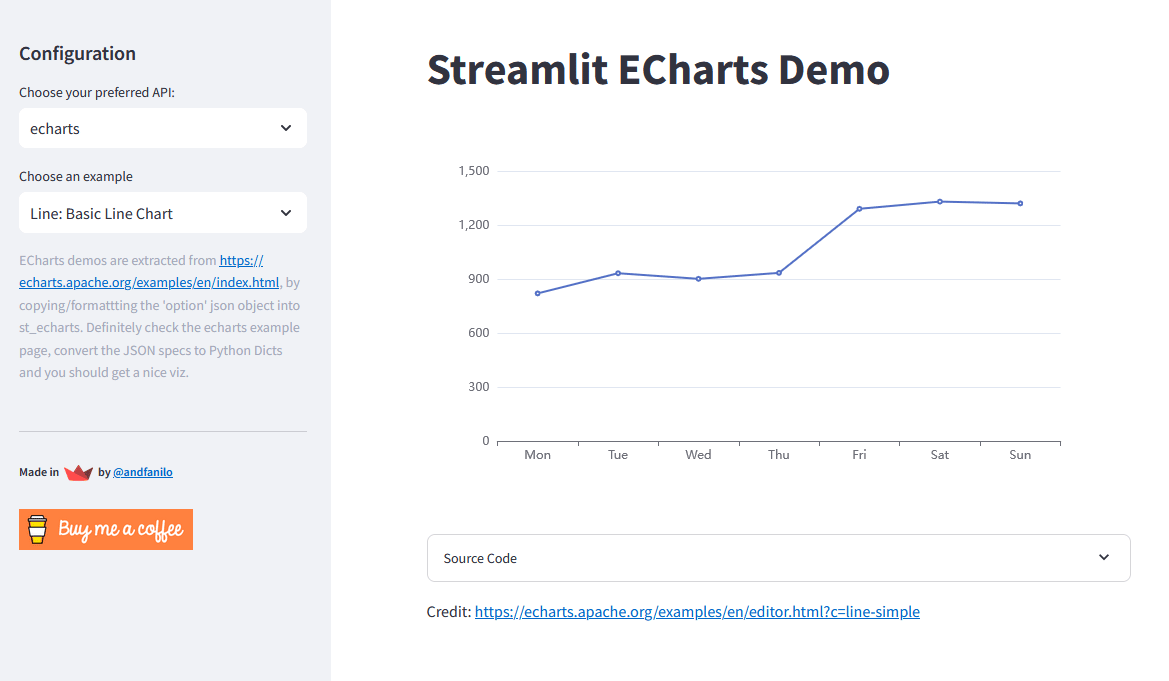Click the 1,200 y-axis label
Image resolution: width=1169 pixels, height=681 pixels.
(474, 225)
